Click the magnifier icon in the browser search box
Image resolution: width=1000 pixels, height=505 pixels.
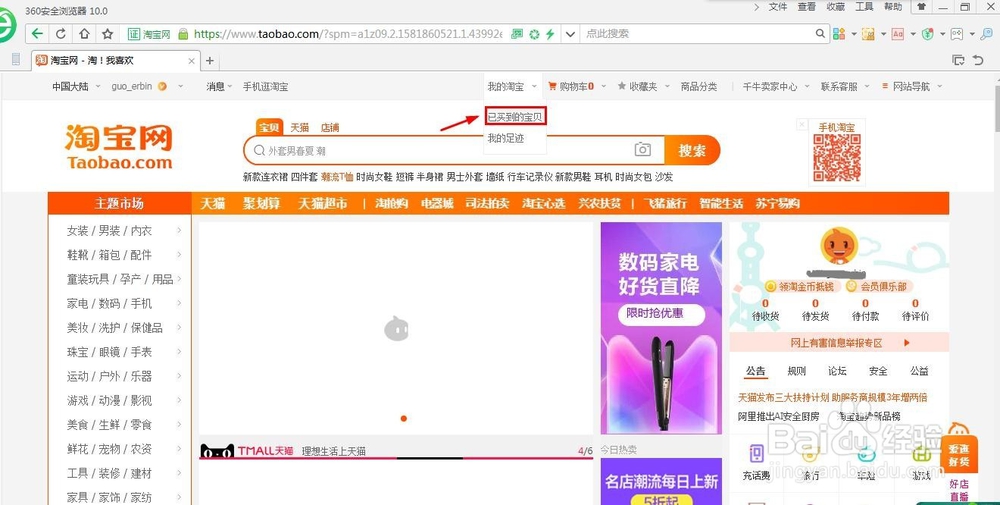[x=821, y=34]
